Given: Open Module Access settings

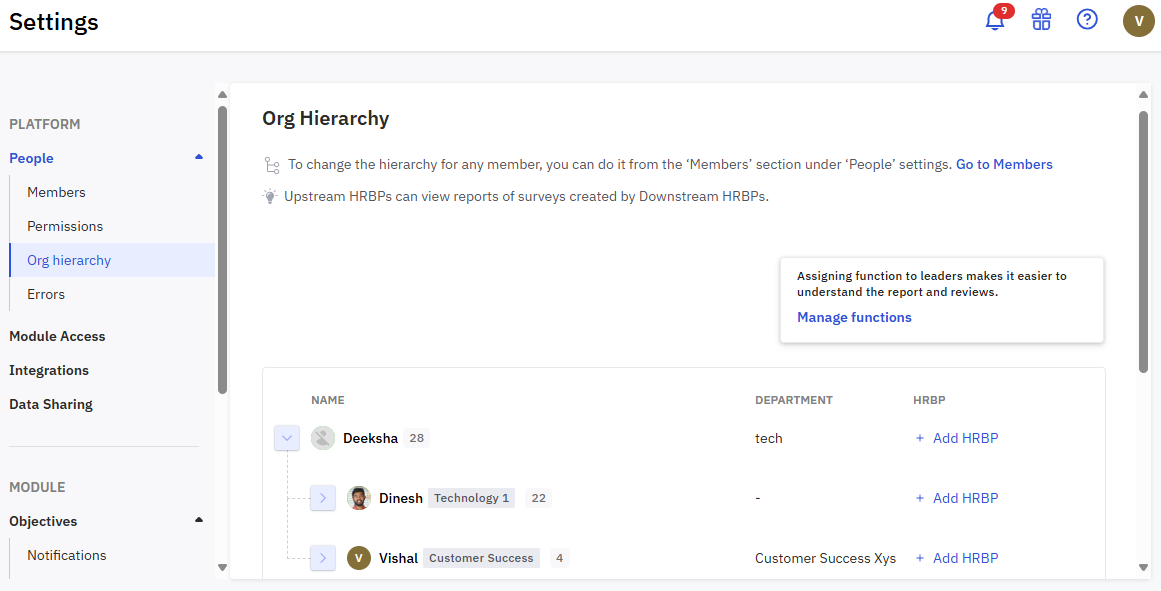Looking at the screenshot, I should click(x=57, y=336).
